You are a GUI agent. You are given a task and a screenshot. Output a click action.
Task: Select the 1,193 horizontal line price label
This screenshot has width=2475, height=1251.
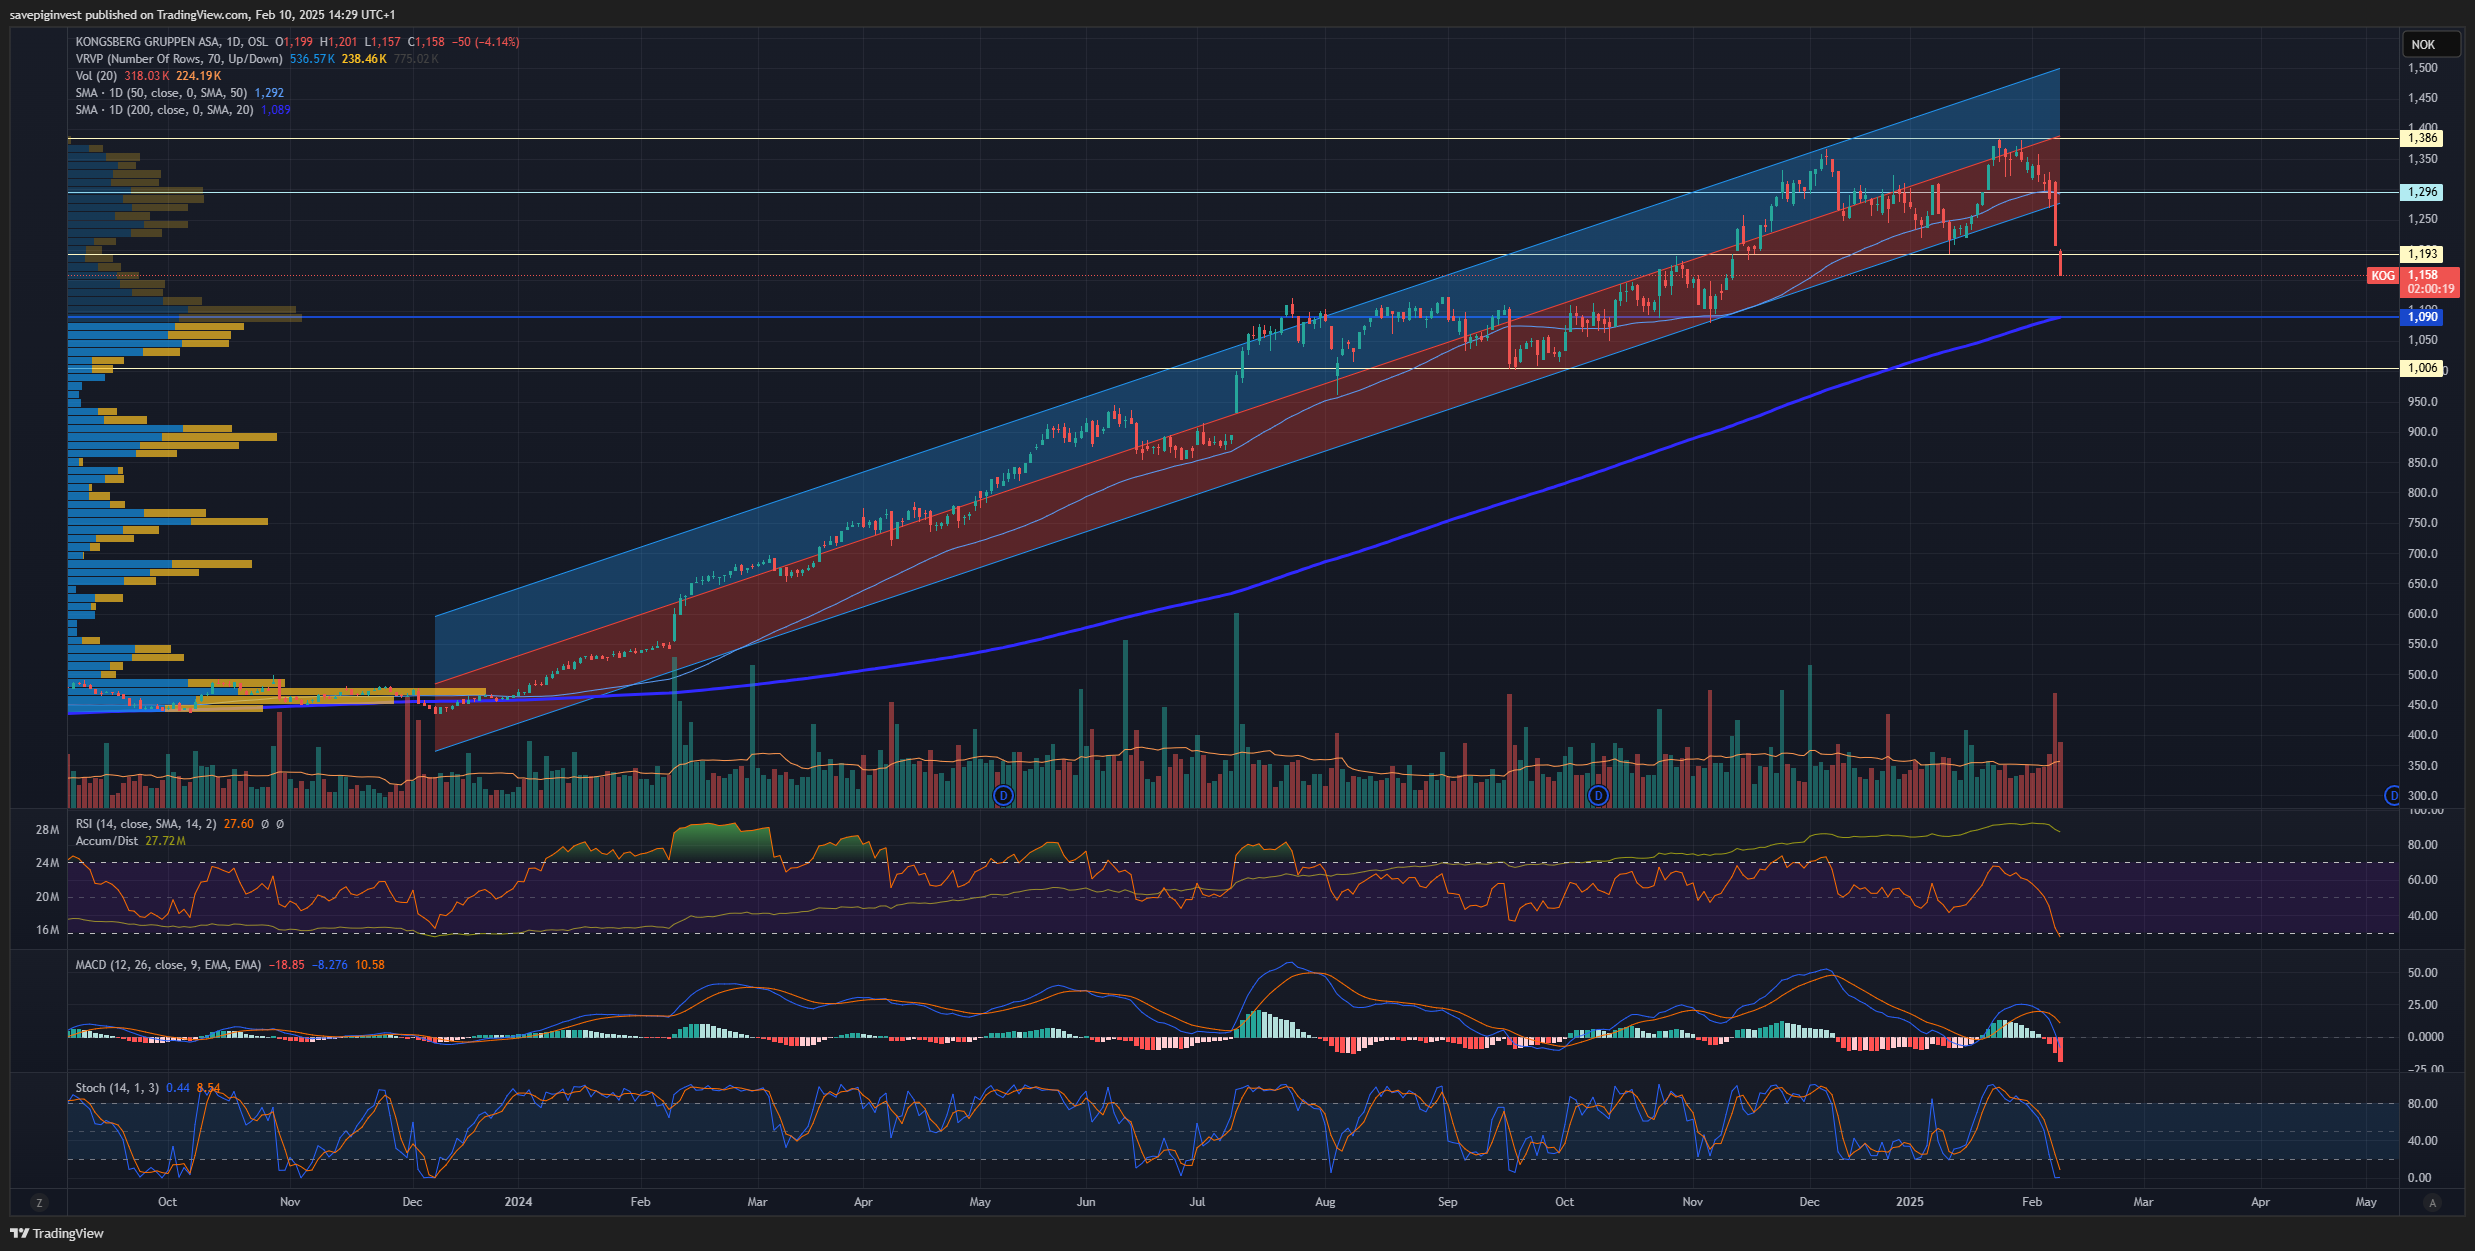[x=2421, y=254]
